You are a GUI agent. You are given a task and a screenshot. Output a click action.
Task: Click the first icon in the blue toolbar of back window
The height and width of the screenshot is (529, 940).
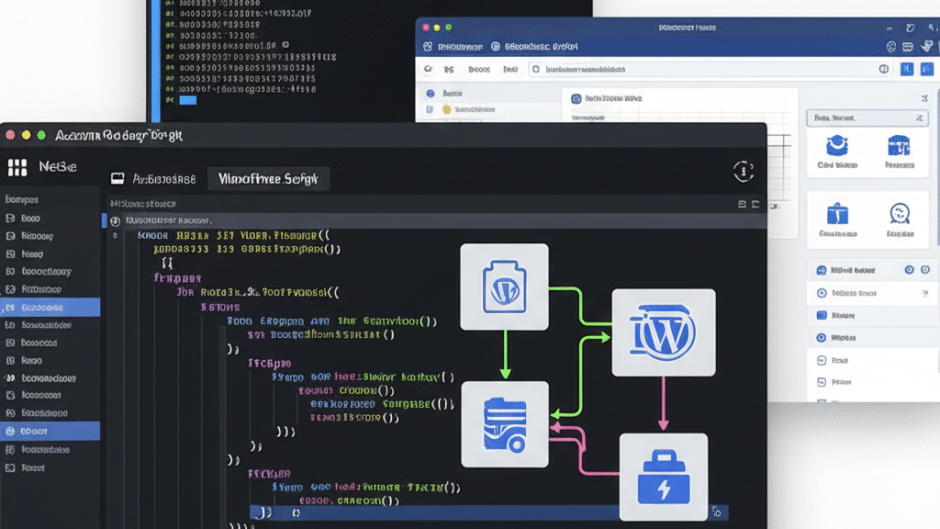click(x=427, y=46)
